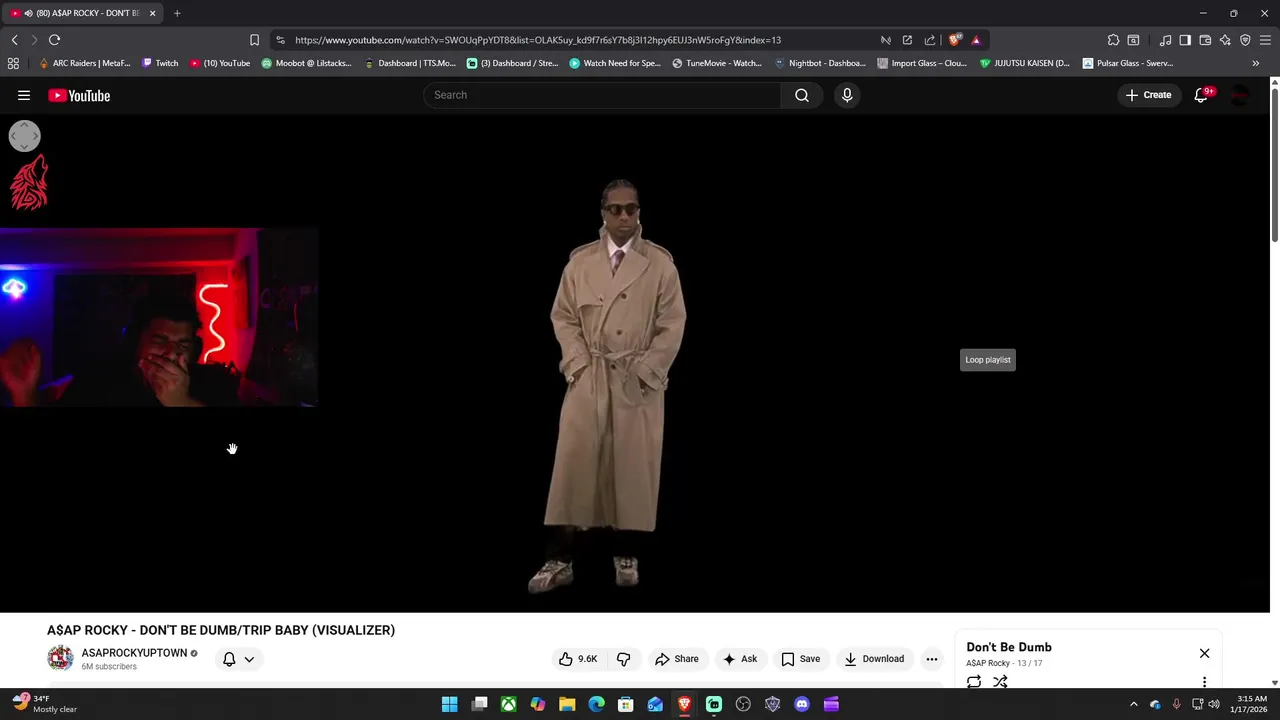
Task: Open the Nightbot Dashboard bookmark
Action: (x=820, y=63)
